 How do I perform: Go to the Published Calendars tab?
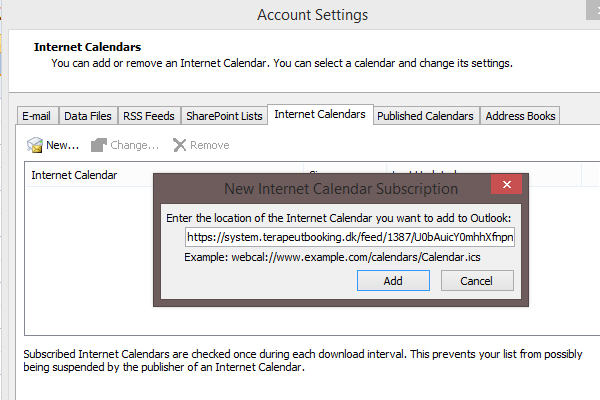coord(426,116)
